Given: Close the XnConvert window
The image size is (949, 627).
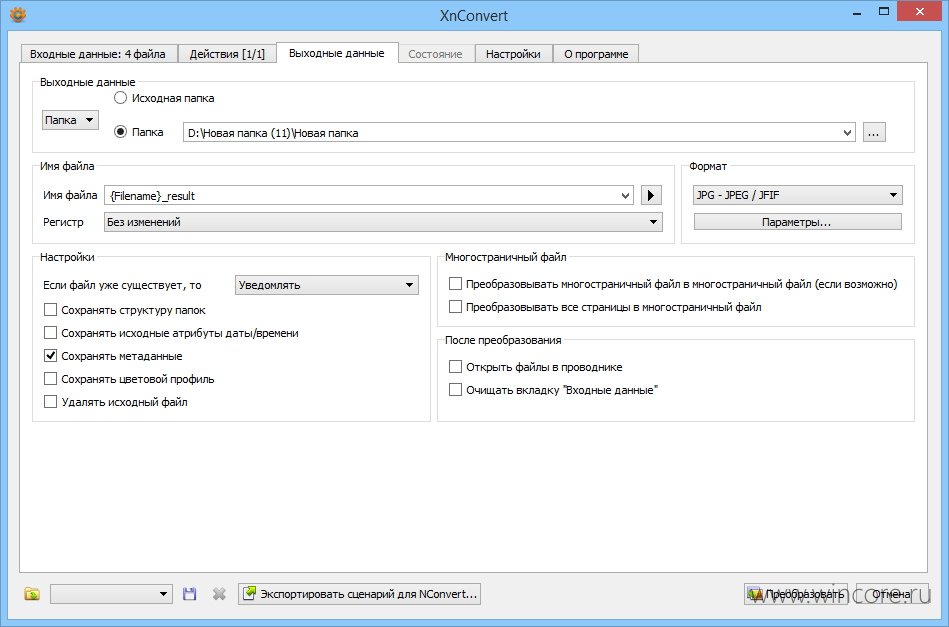Looking at the screenshot, I should pos(920,12).
